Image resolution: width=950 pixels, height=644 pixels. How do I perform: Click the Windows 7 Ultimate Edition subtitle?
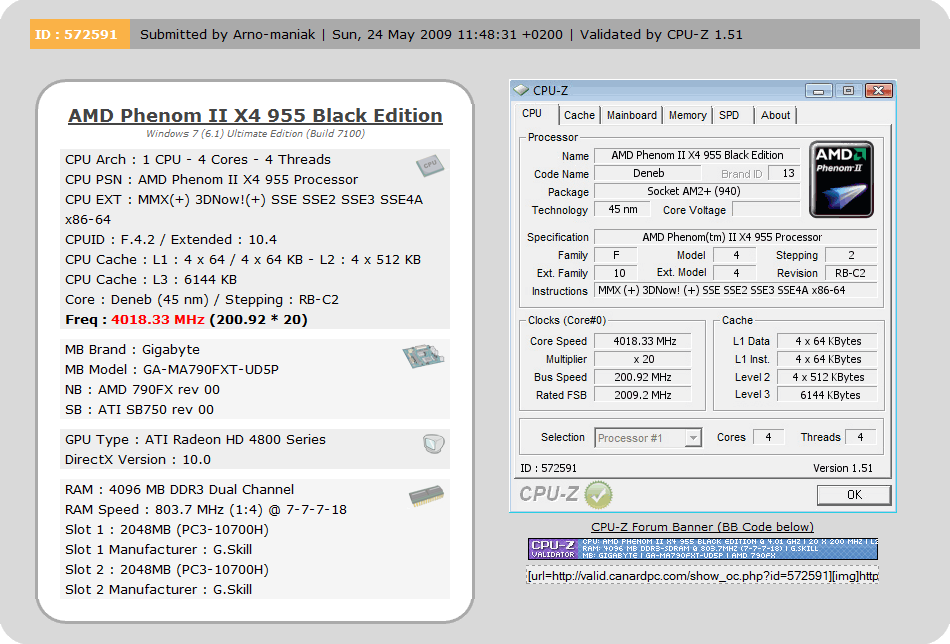click(x=255, y=134)
